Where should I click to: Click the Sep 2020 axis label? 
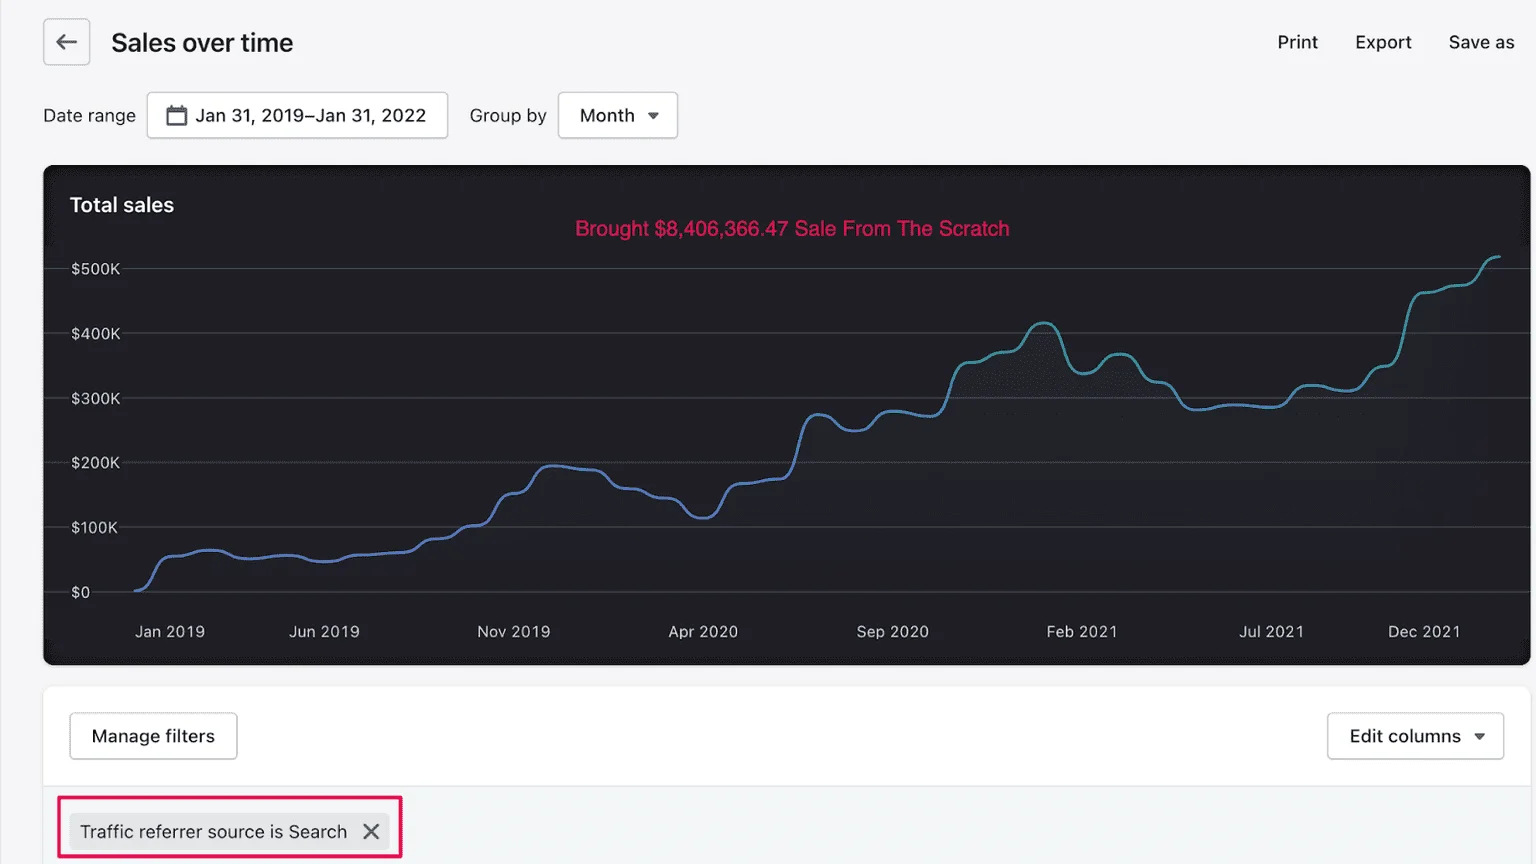pos(892,632)
